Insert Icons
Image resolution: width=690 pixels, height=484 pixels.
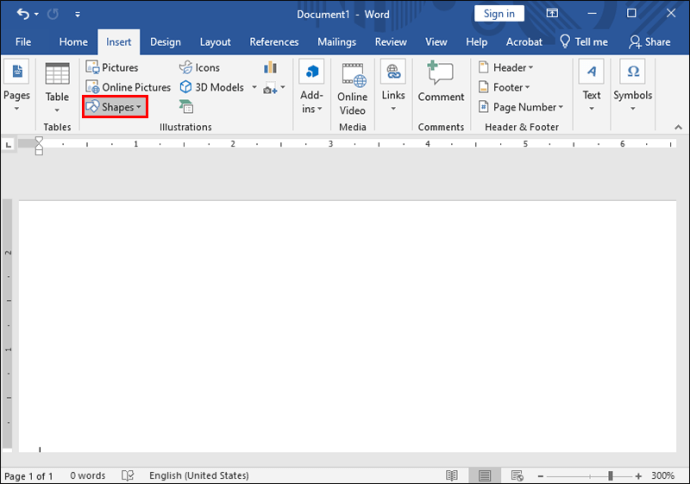199,67
